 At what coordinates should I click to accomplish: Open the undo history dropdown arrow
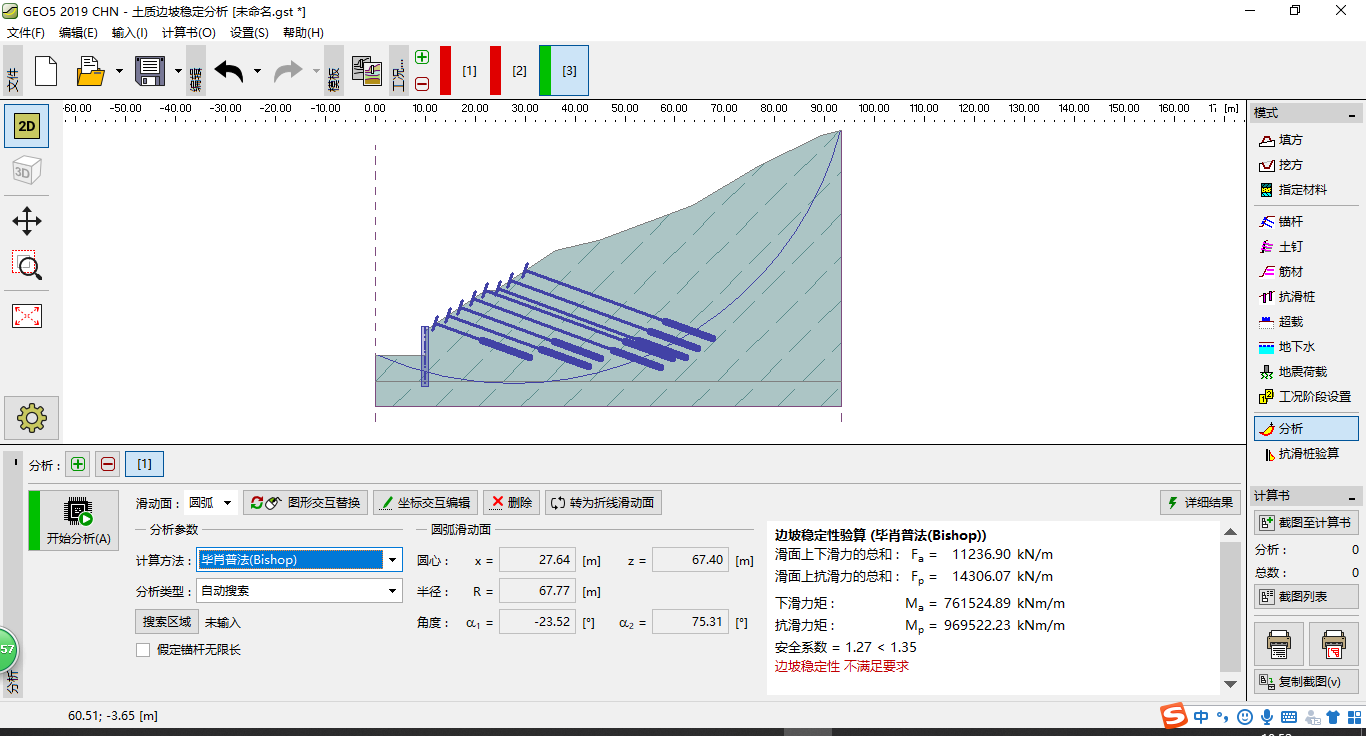257,71
